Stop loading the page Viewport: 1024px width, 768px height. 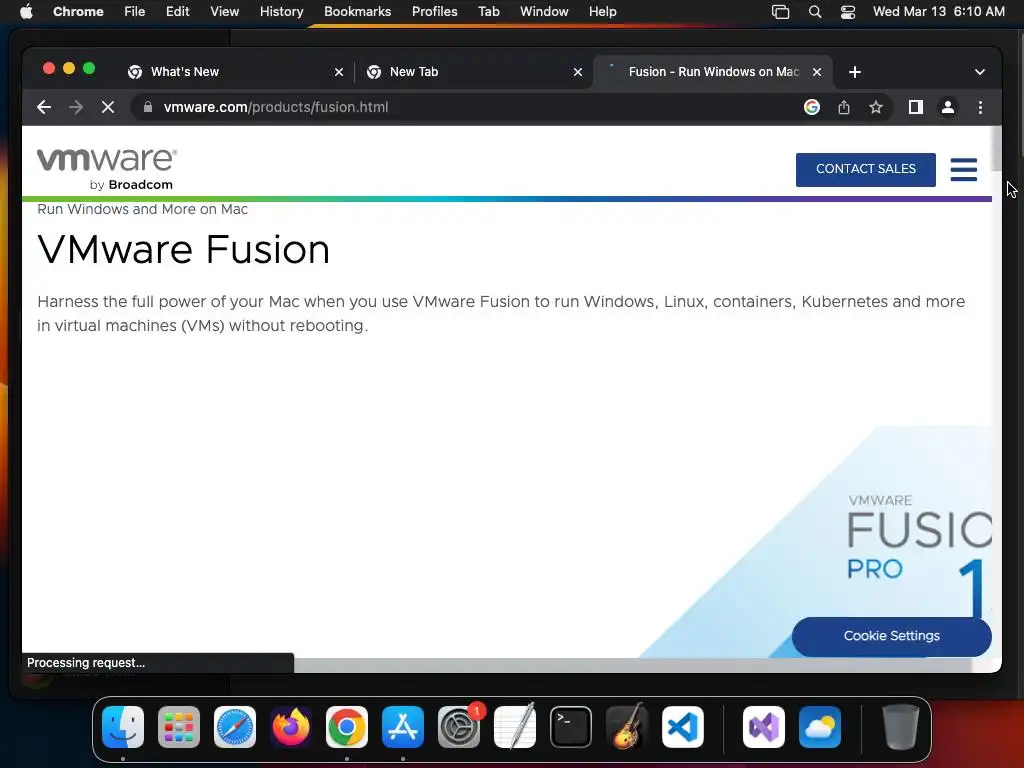[x=108, y=107]
